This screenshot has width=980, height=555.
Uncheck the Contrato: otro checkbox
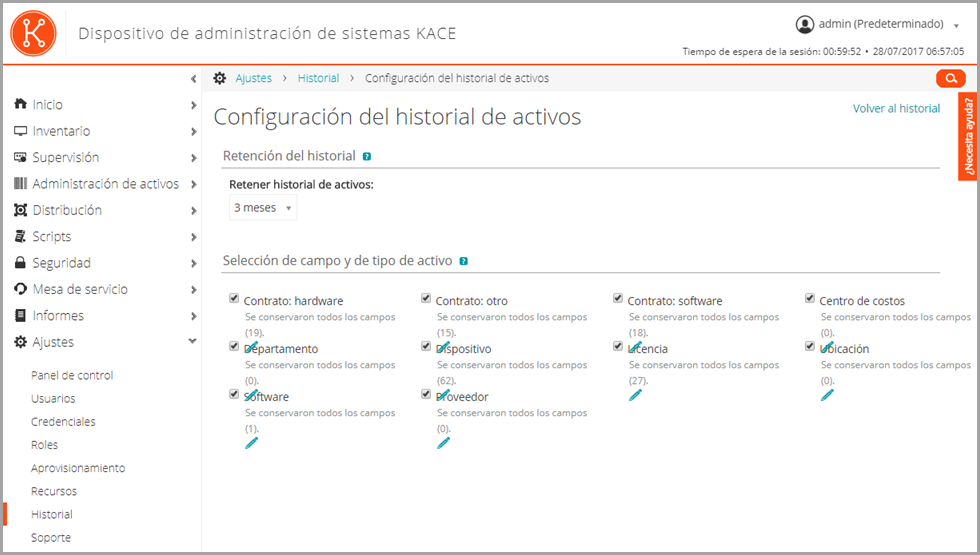[x=426, y=298]
